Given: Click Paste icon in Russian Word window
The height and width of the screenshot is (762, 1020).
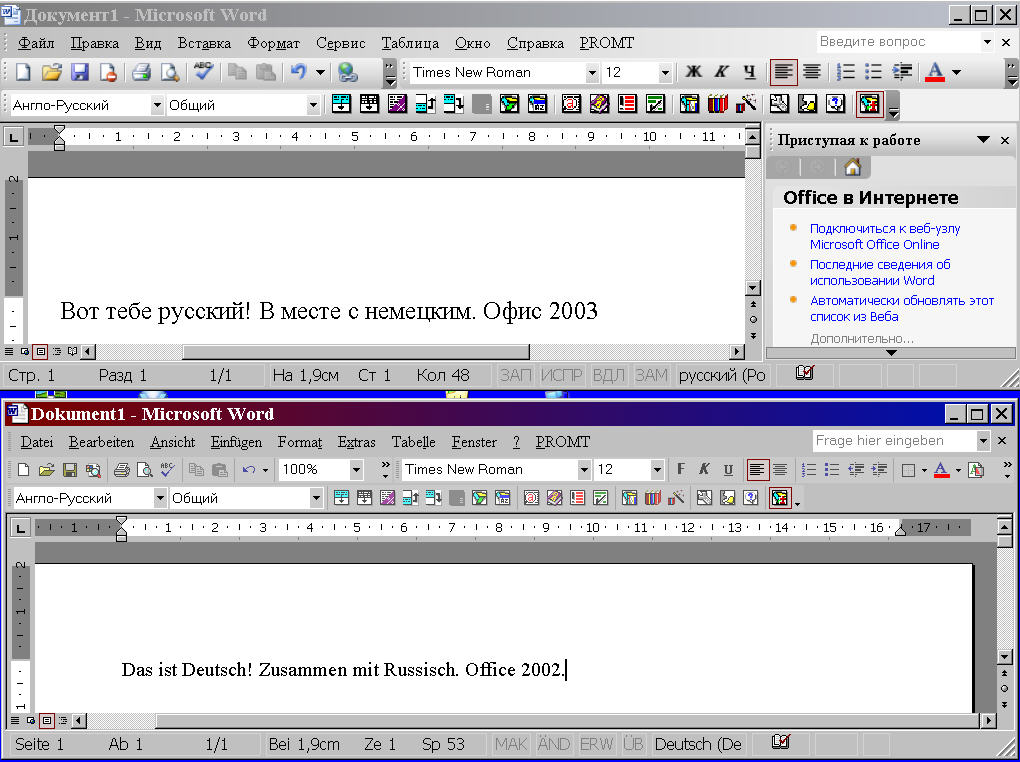Looking at the screenshot, I should (265, 72).
